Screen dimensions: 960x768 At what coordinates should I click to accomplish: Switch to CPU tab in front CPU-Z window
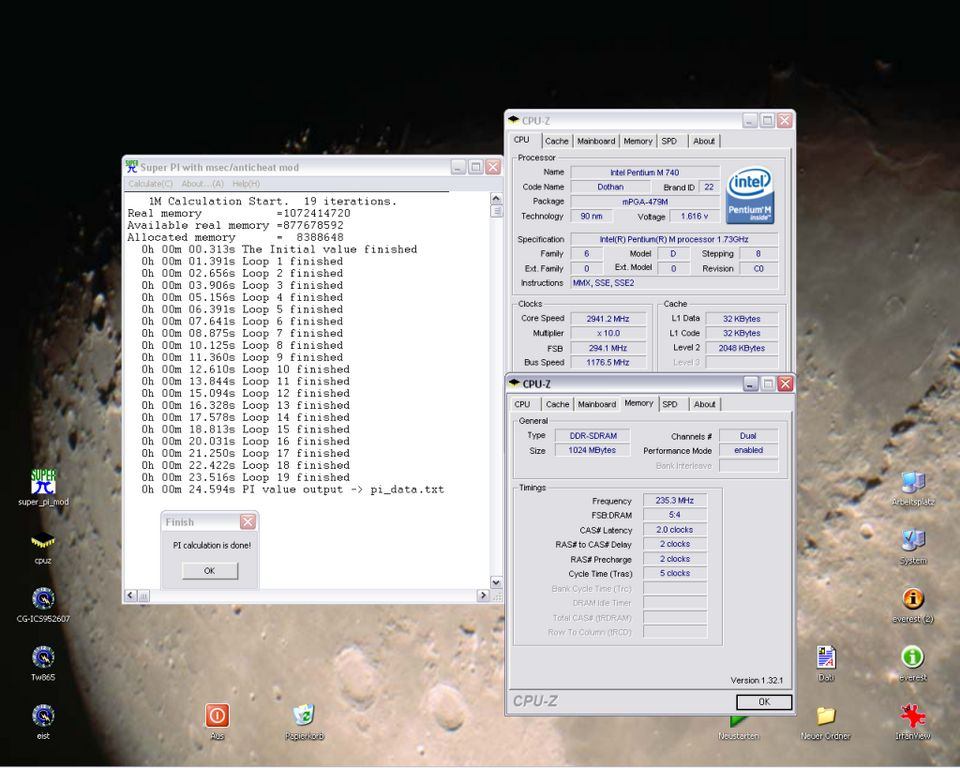pos(522,404)
